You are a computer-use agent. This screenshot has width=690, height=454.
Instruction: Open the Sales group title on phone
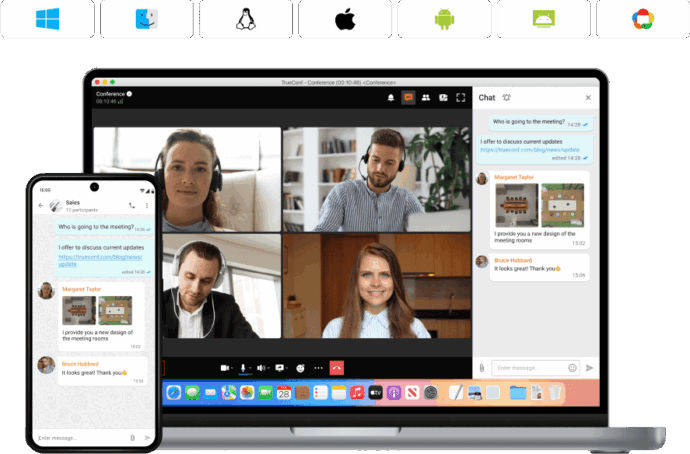(x=73, y=202)
